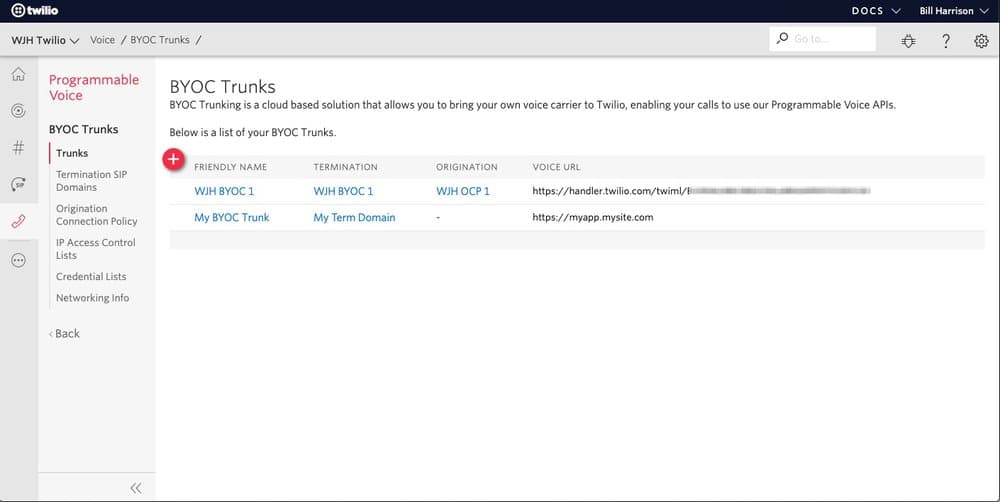Click the debugger bug icon
Screen dimensions: 1000x502
coord(908,40)
